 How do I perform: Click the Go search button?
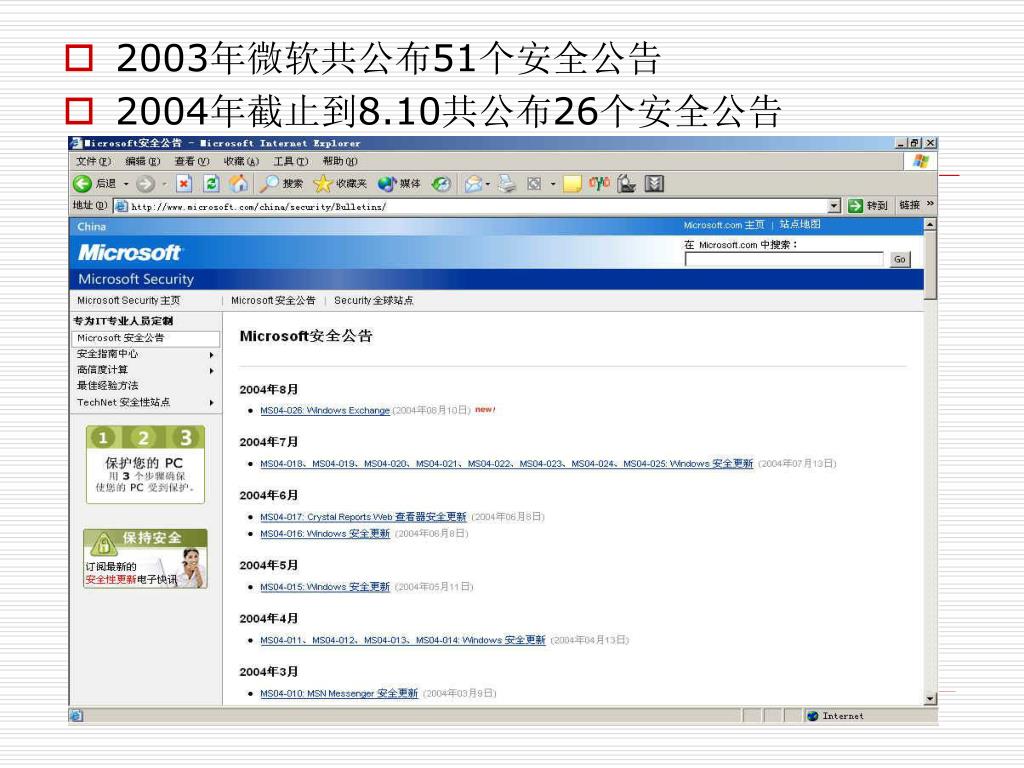[x=899, y=259]
